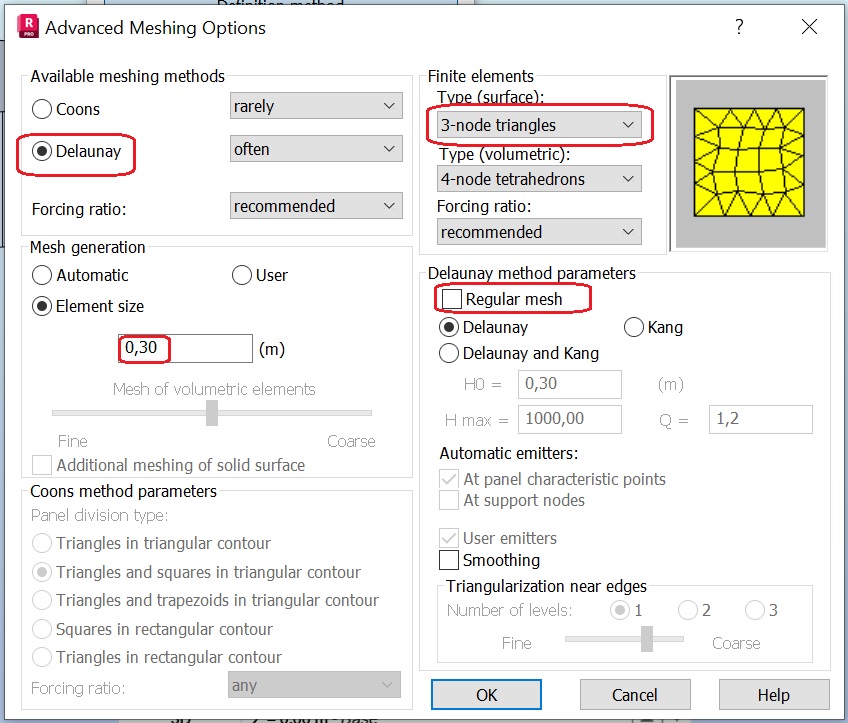Select Triangles in rectangular contour
Image resolution: width=848 pixels, height=723 pixels.
tap(42, 657)
